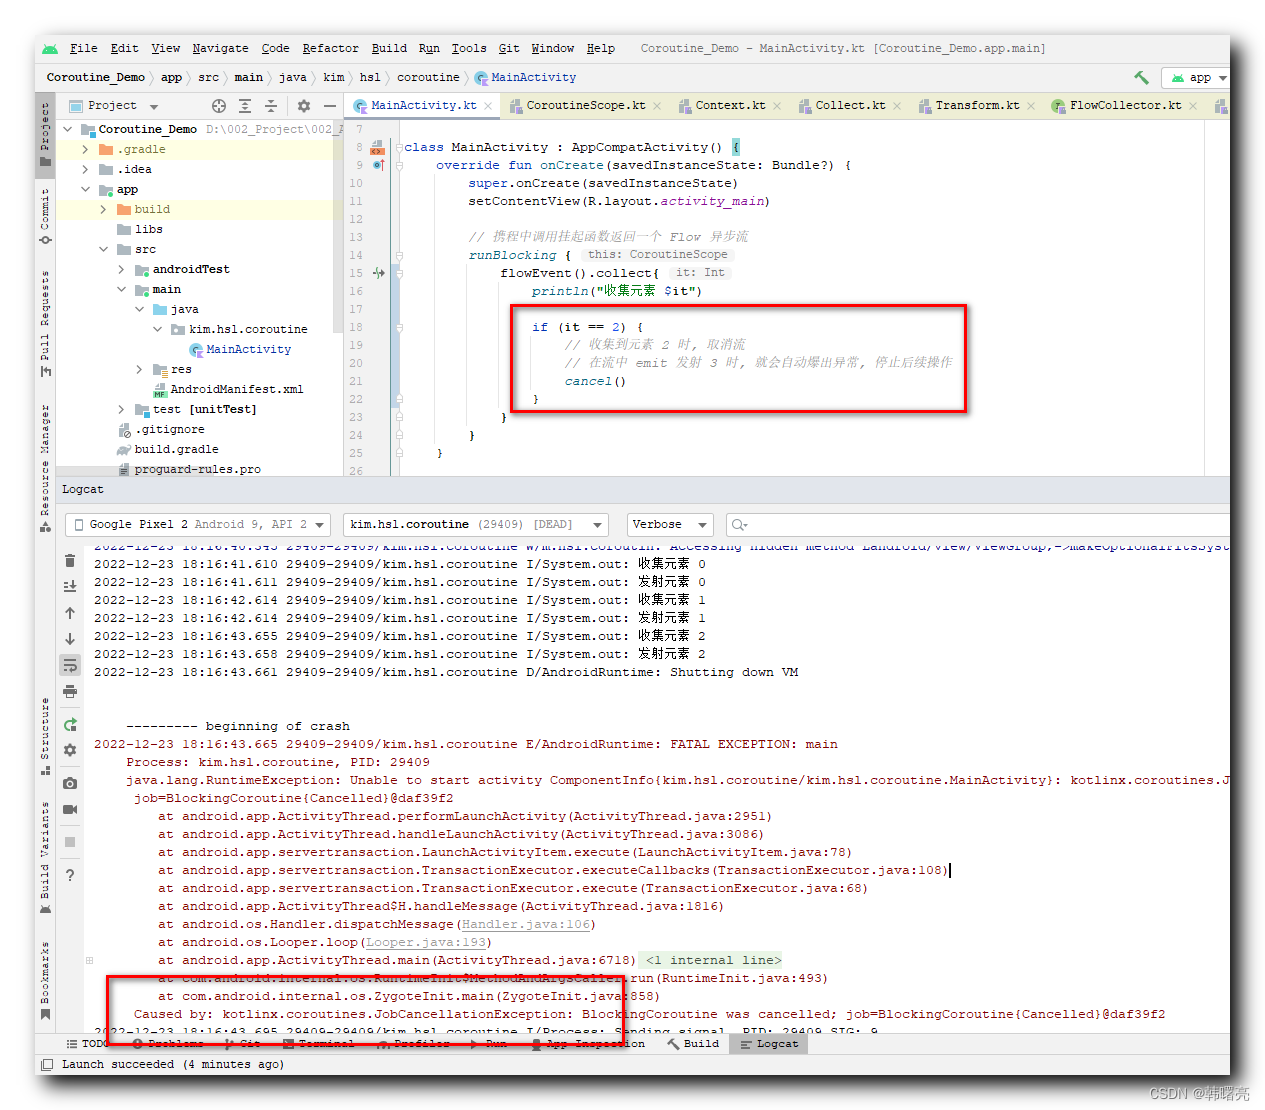Restart logcat with the green arrow icon
This screenshot has height=1110, width=1265.
tap(70, 724)
